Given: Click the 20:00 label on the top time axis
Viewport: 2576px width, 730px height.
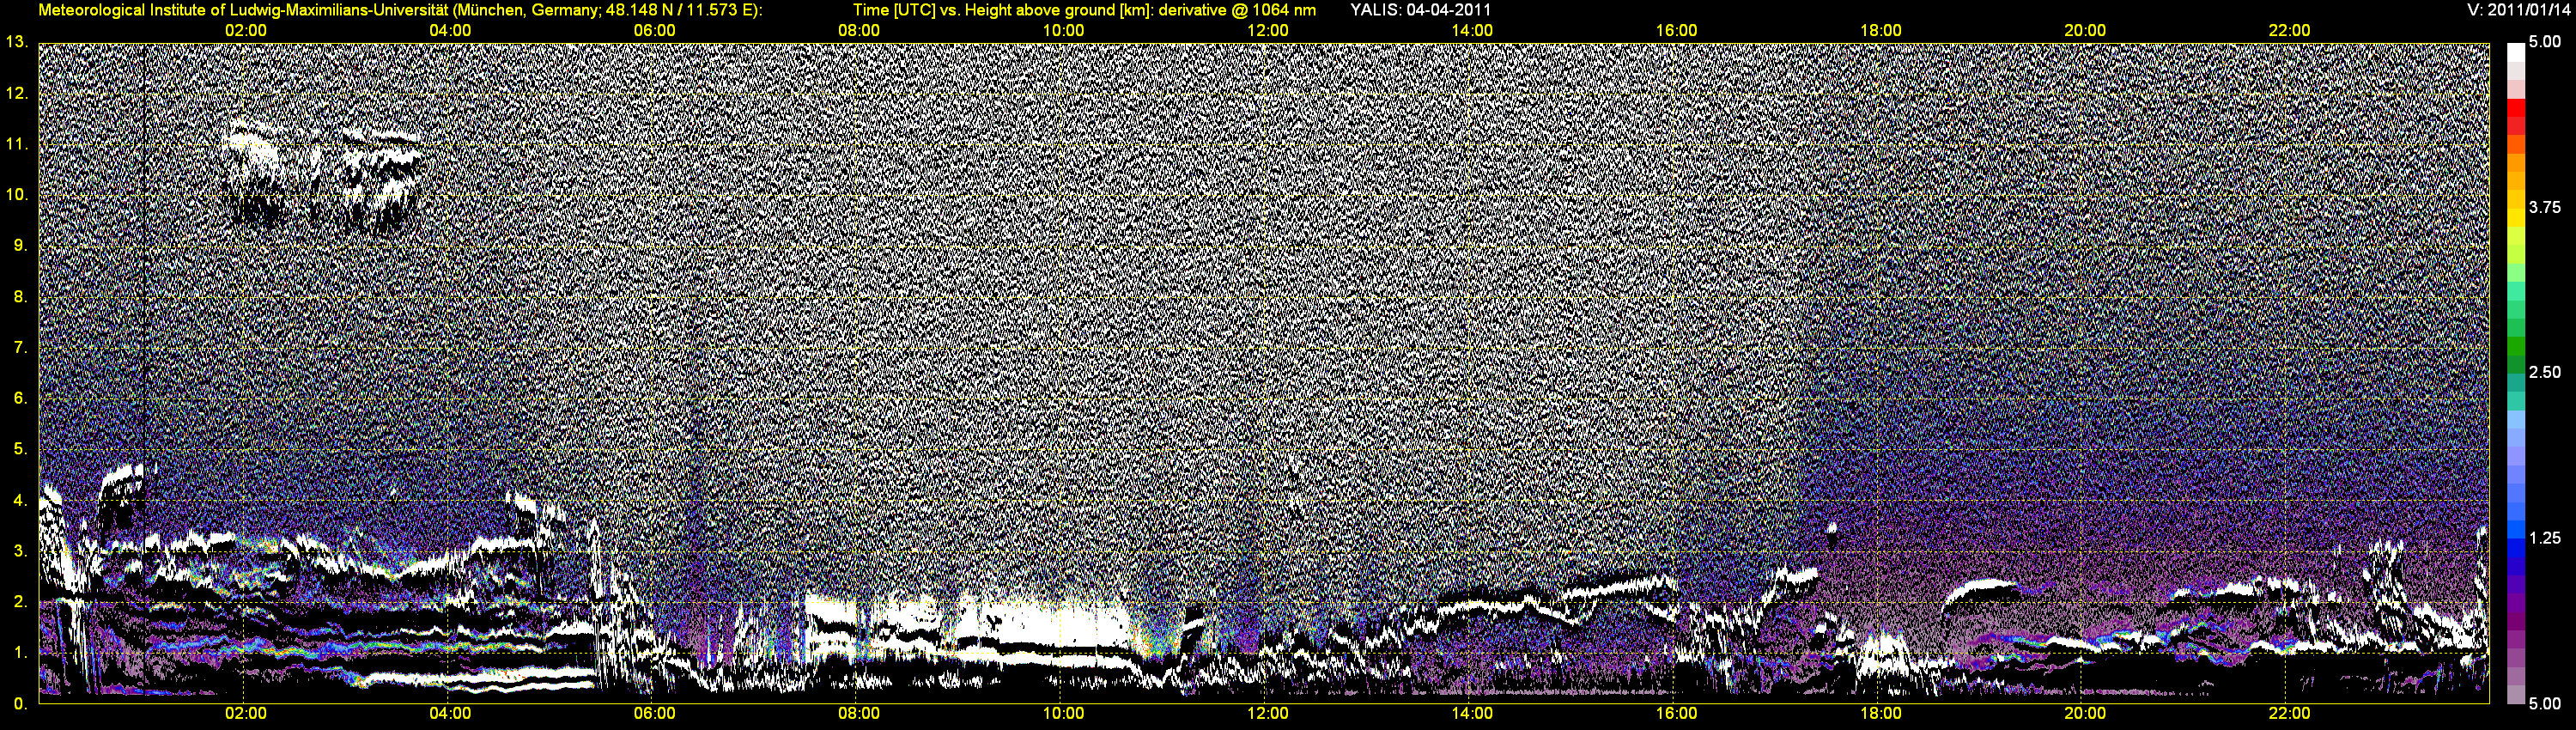Looking at the screenshot, I should (x=2085, y=31).
